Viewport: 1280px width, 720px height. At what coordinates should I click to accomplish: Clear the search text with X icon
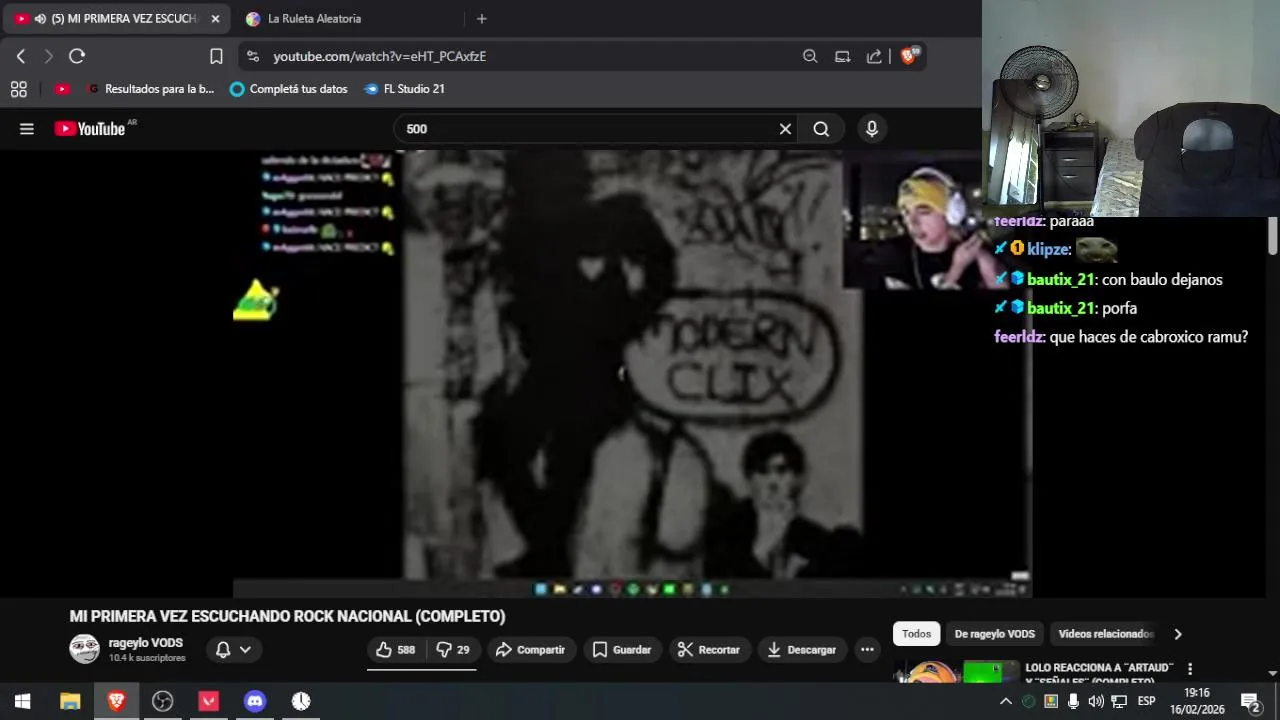coord(785,128)
